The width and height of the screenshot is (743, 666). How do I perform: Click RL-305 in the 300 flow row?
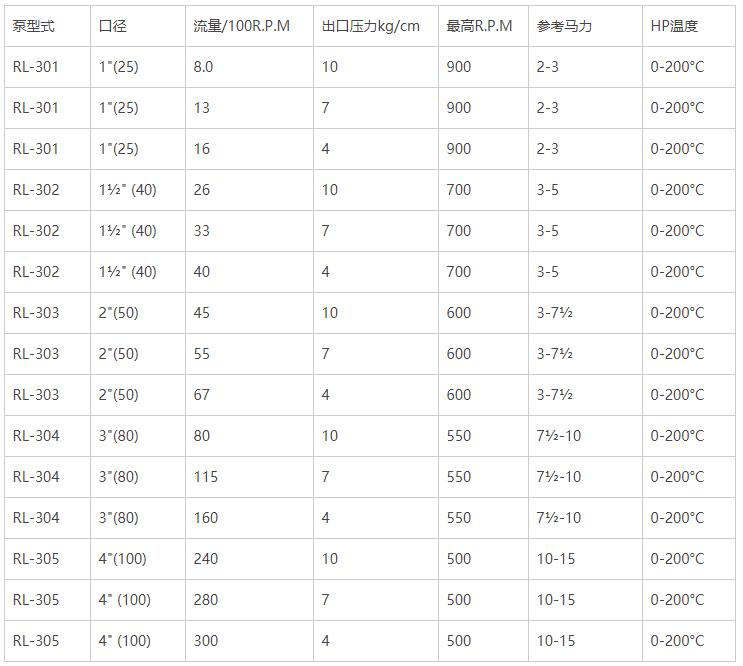[36, 641]
